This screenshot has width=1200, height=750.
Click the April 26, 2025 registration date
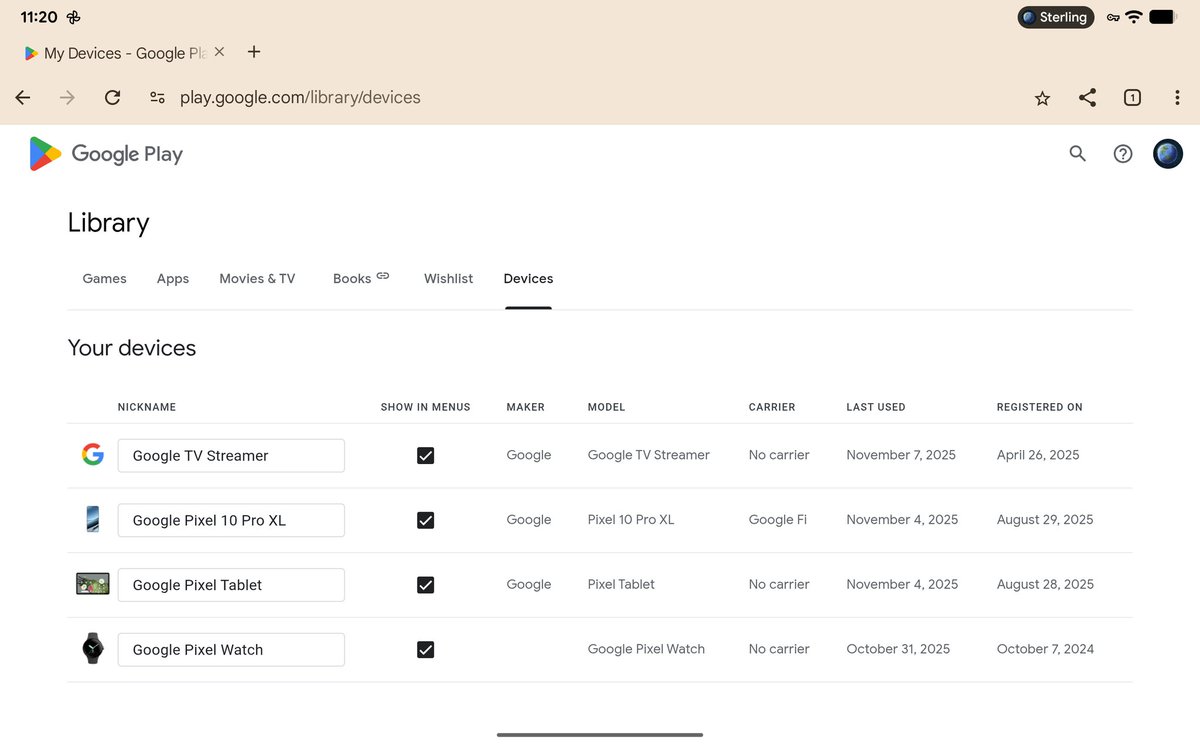pos(1038,455)
